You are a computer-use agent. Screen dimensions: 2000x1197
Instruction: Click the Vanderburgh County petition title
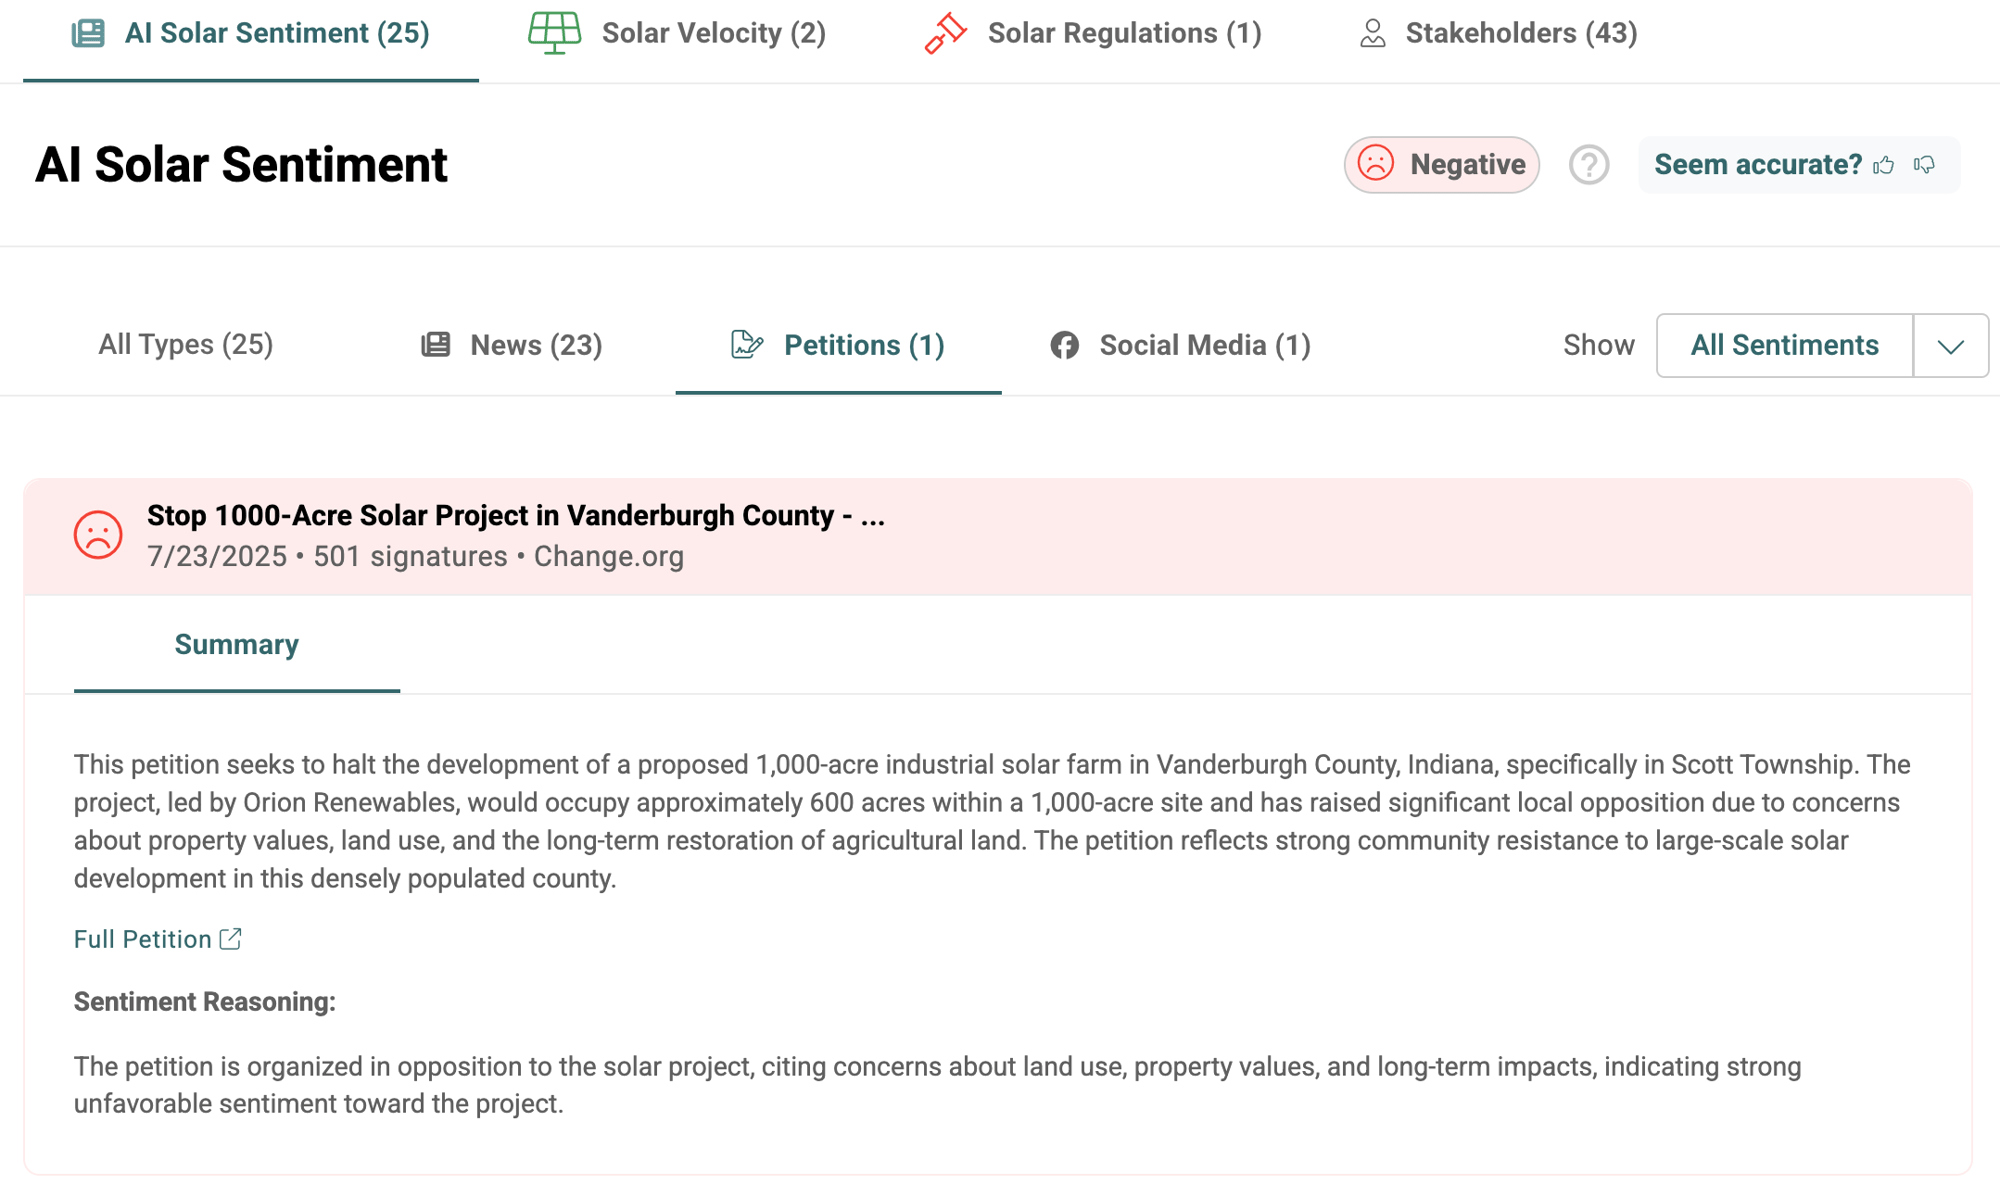[516, 515]
